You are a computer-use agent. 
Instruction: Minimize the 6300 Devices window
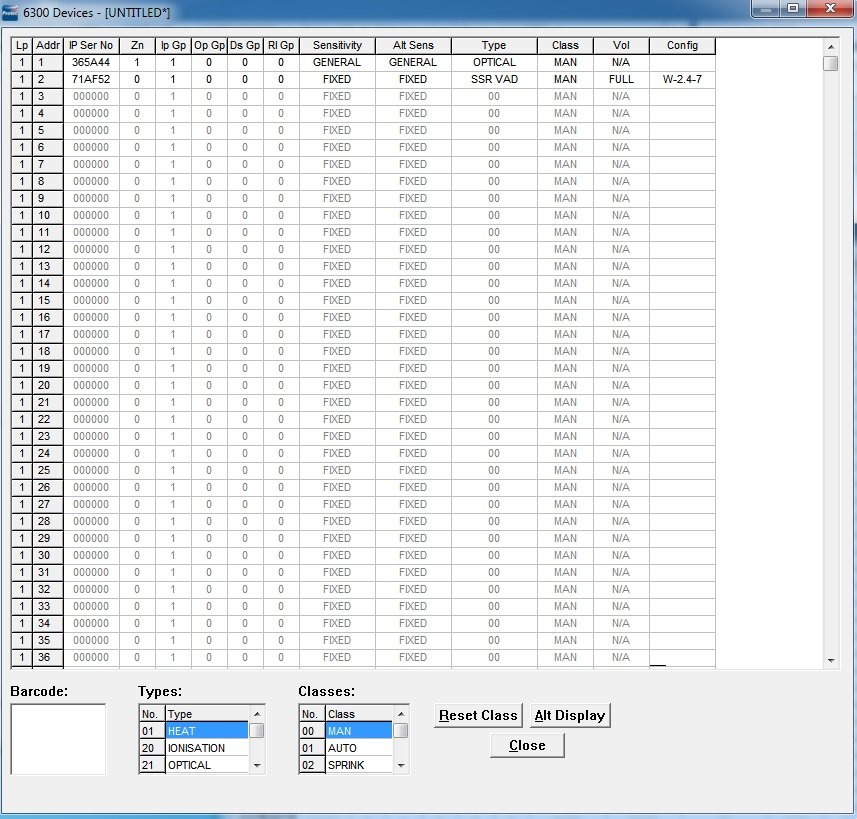tap(766, 8)
